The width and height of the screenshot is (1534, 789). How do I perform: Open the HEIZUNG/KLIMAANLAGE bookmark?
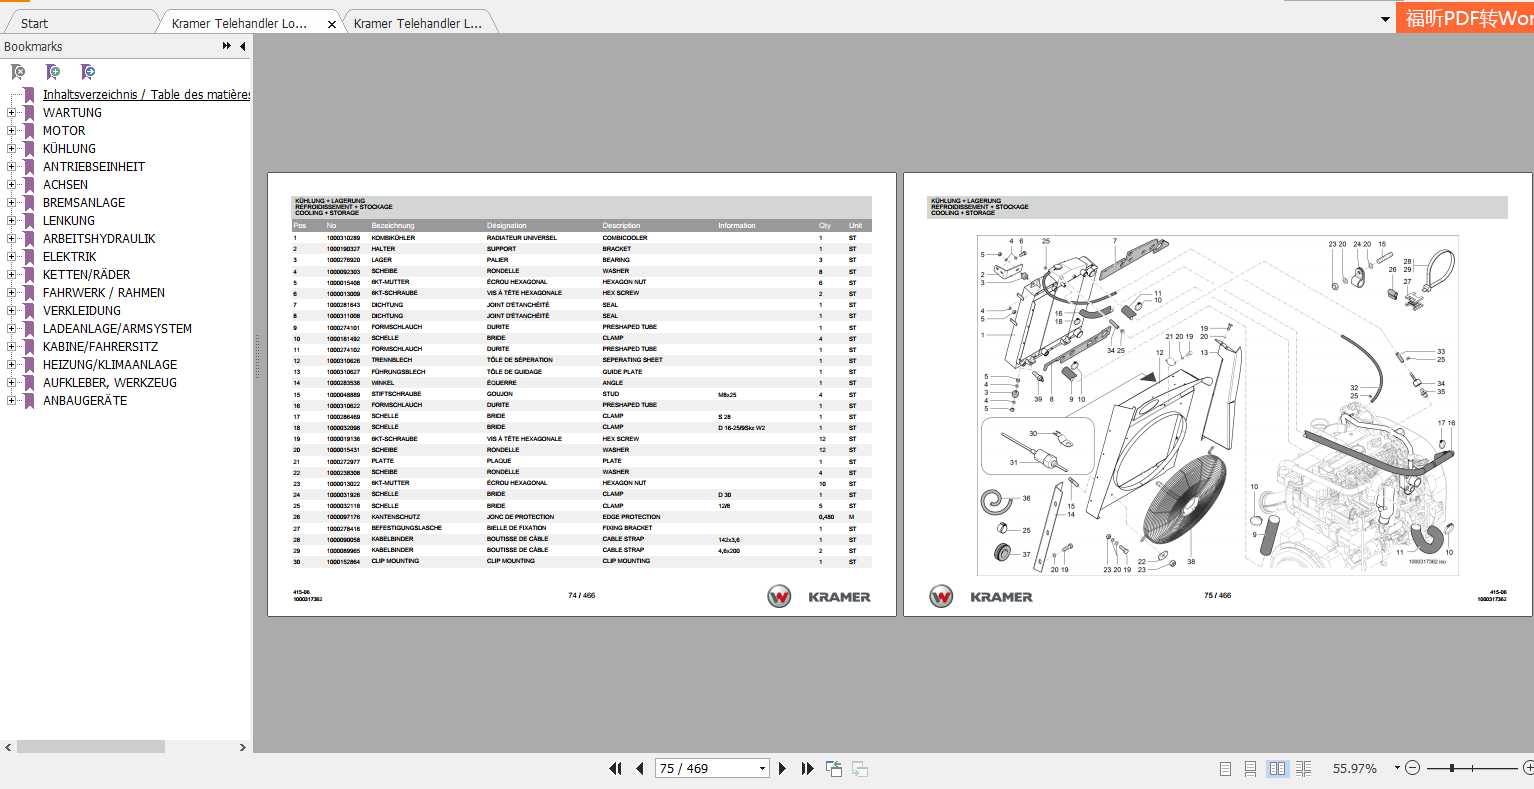110,365
